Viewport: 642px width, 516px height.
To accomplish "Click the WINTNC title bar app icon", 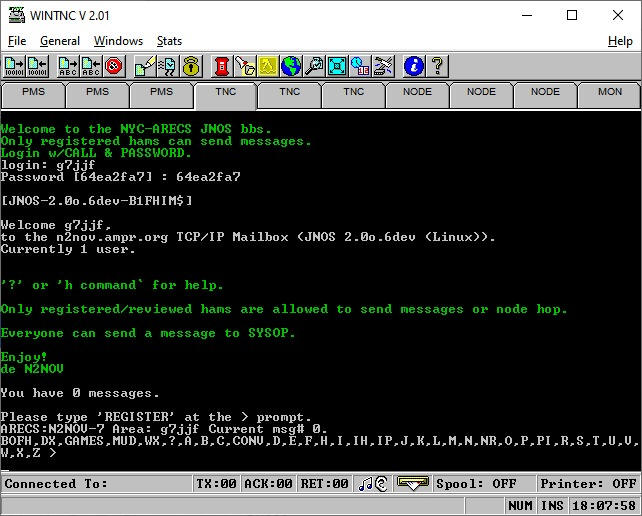I will [16, 16].
